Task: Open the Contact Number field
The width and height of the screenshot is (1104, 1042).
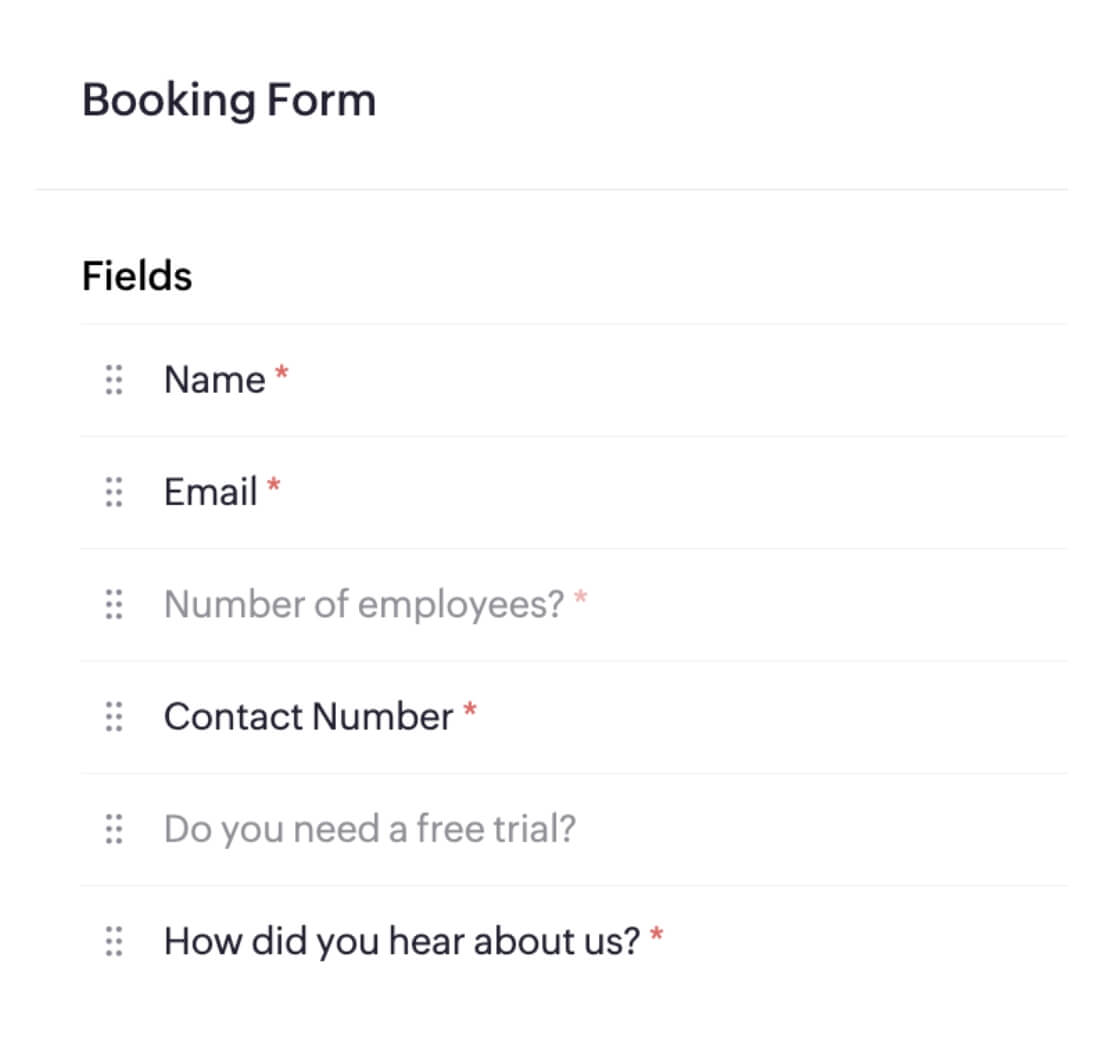Action: 308,717
